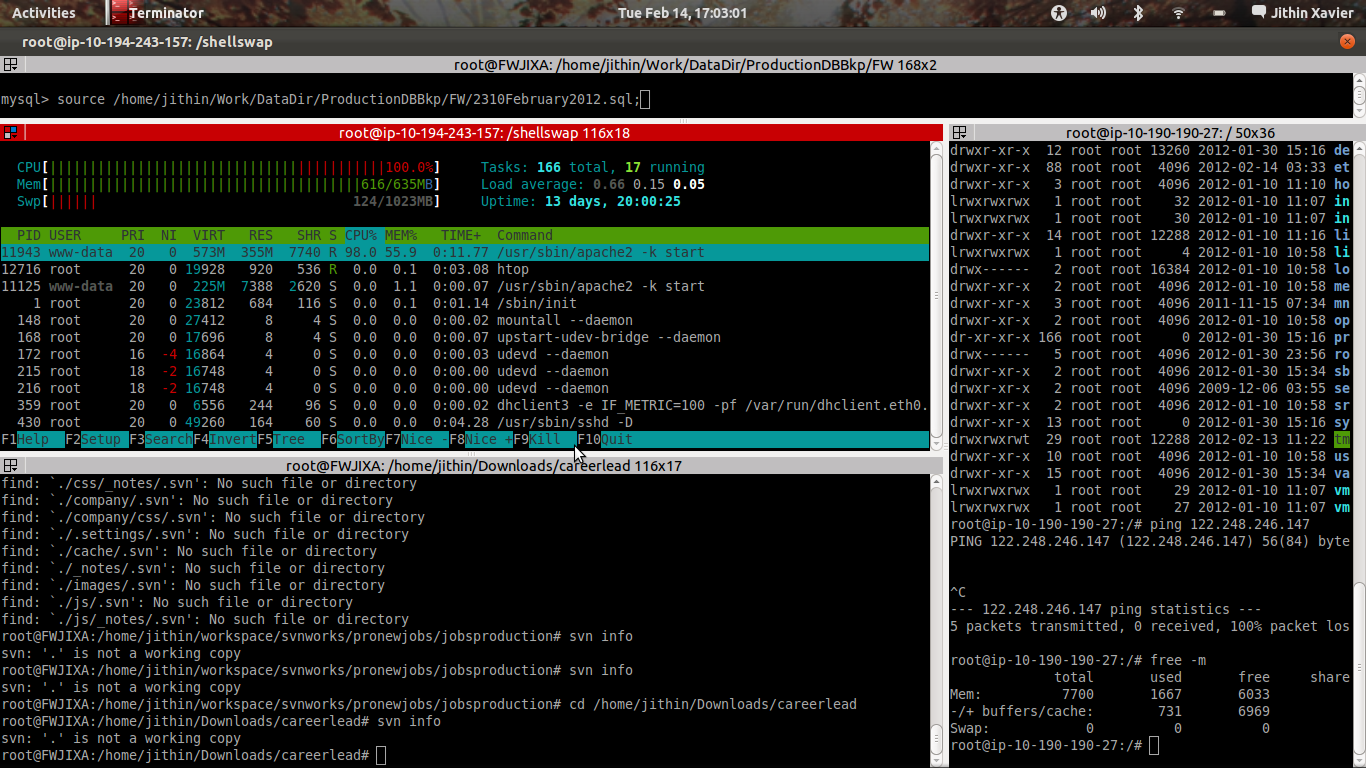The image size is (1366, 768).
Task: Sort htop by the PID column header
Action: point(29,235)
